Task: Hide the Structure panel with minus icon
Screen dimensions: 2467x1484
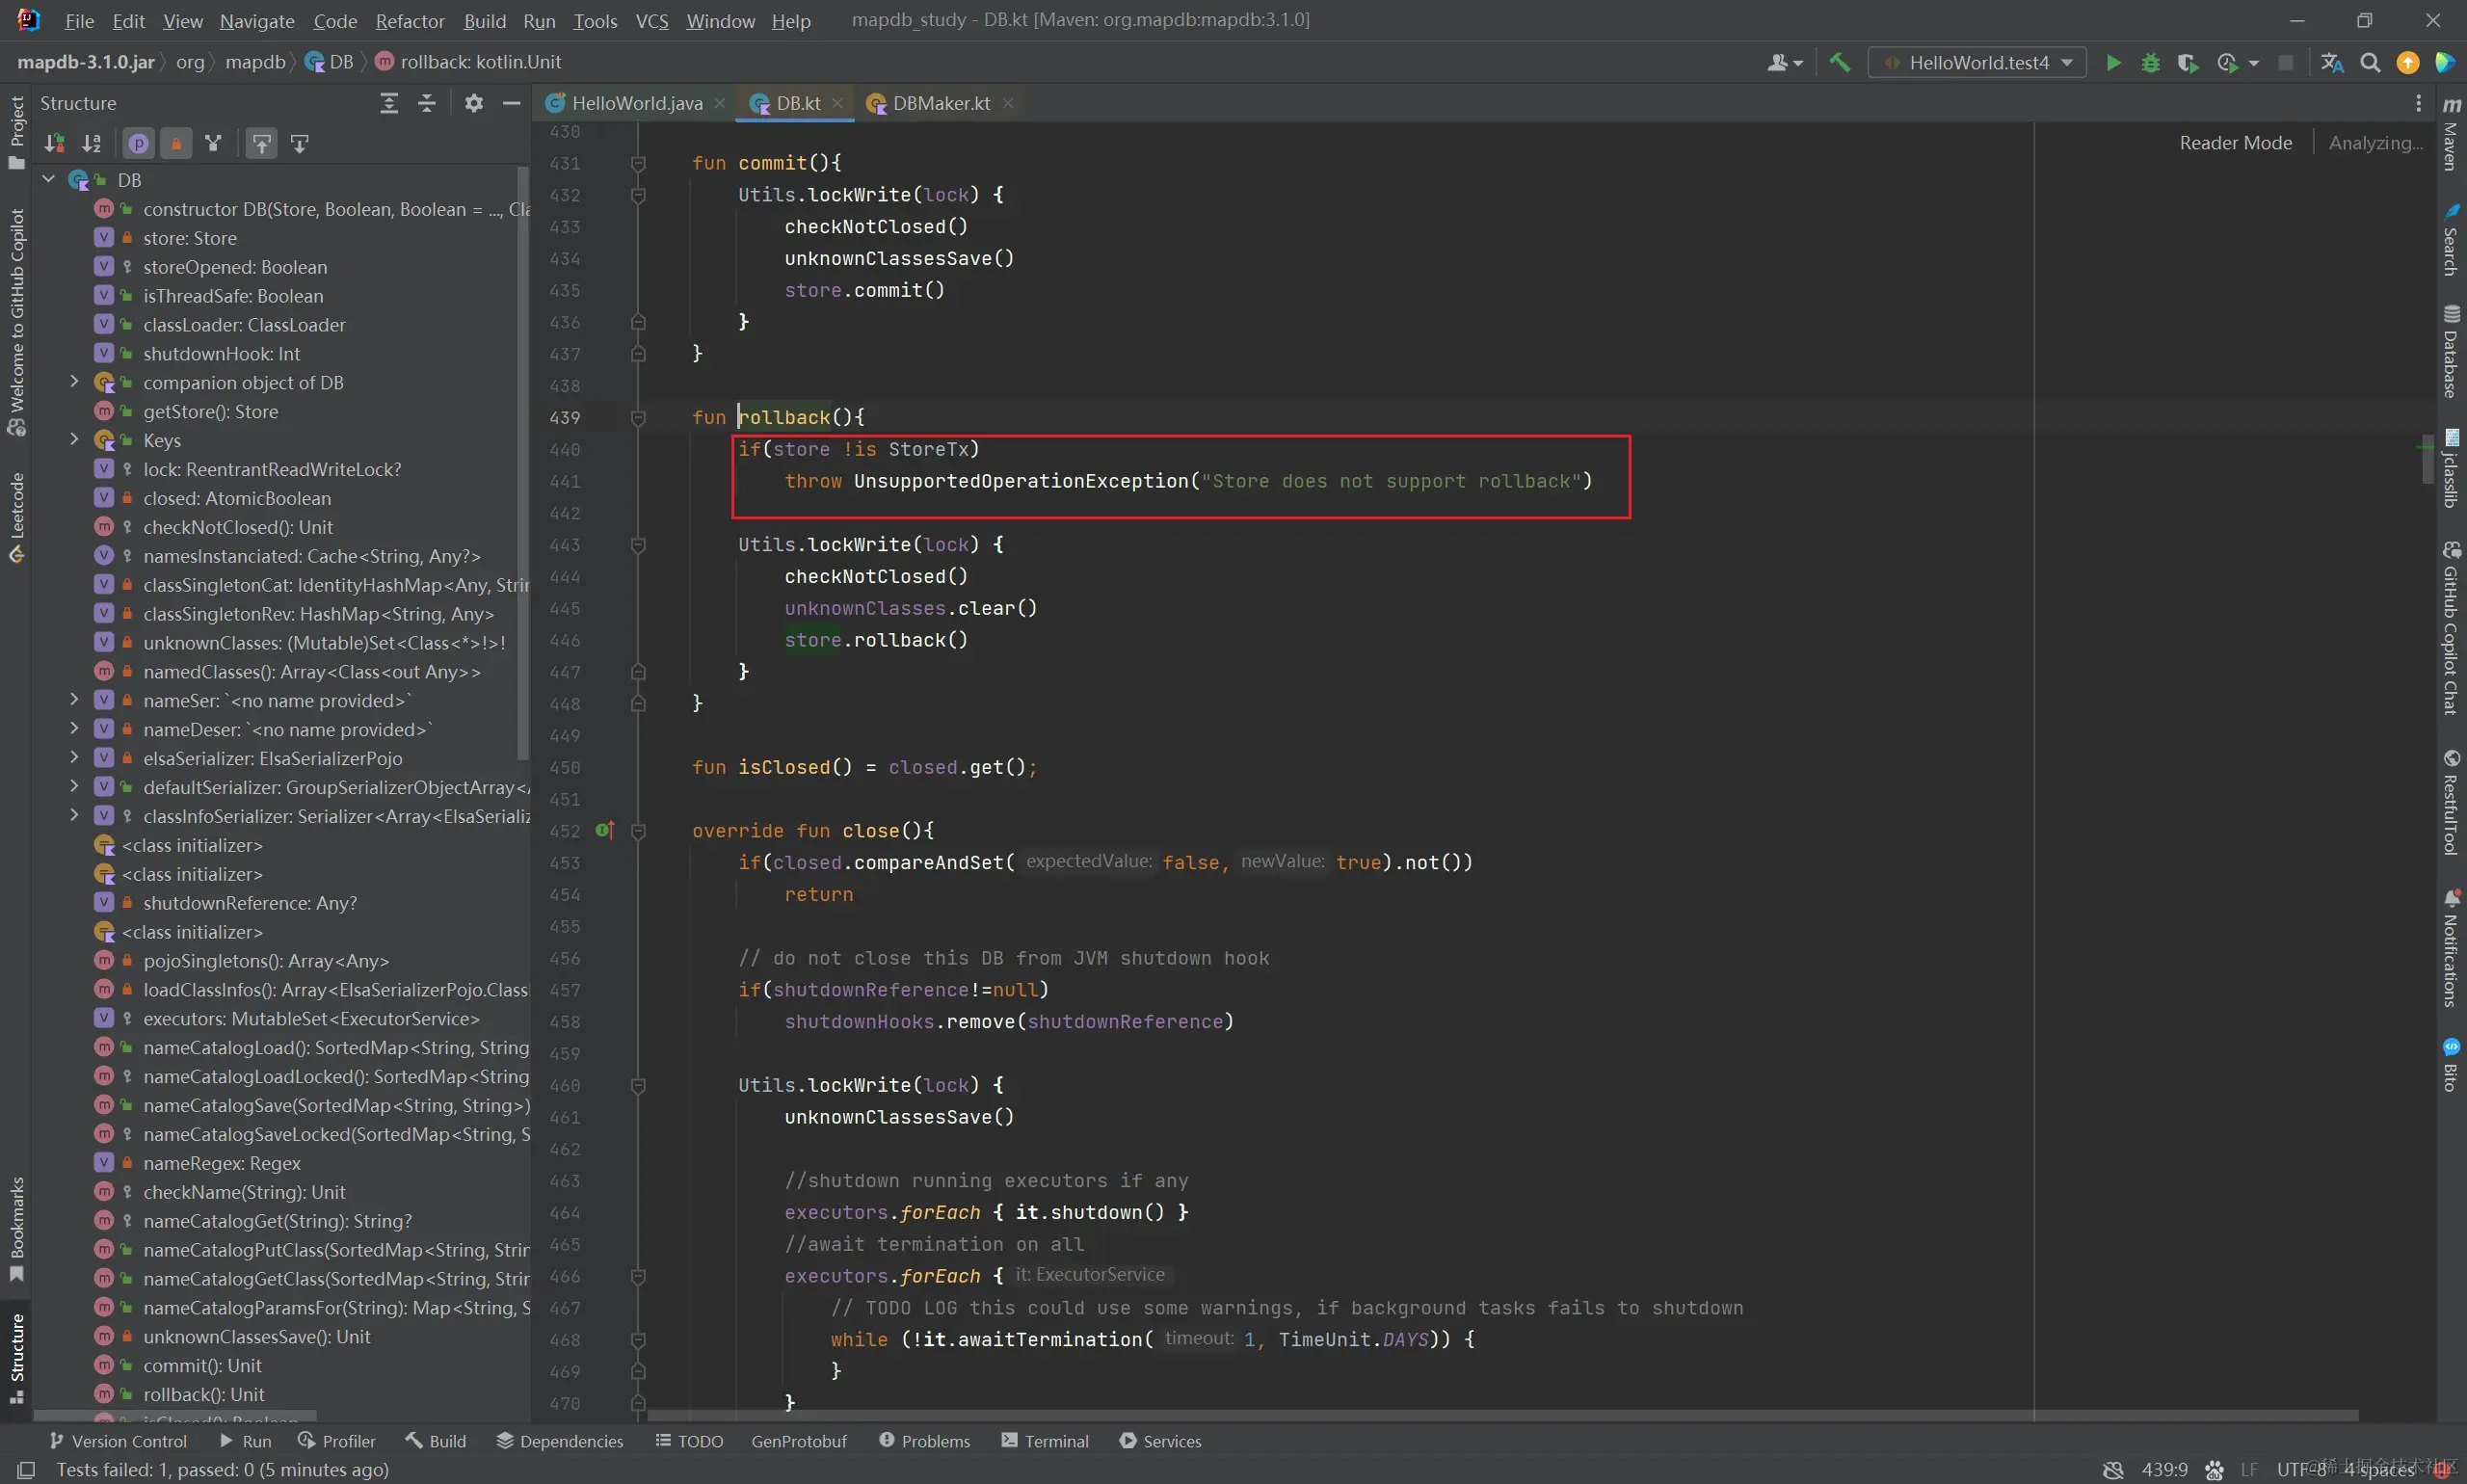Action: pyautogui.click(x=511, y=103)
